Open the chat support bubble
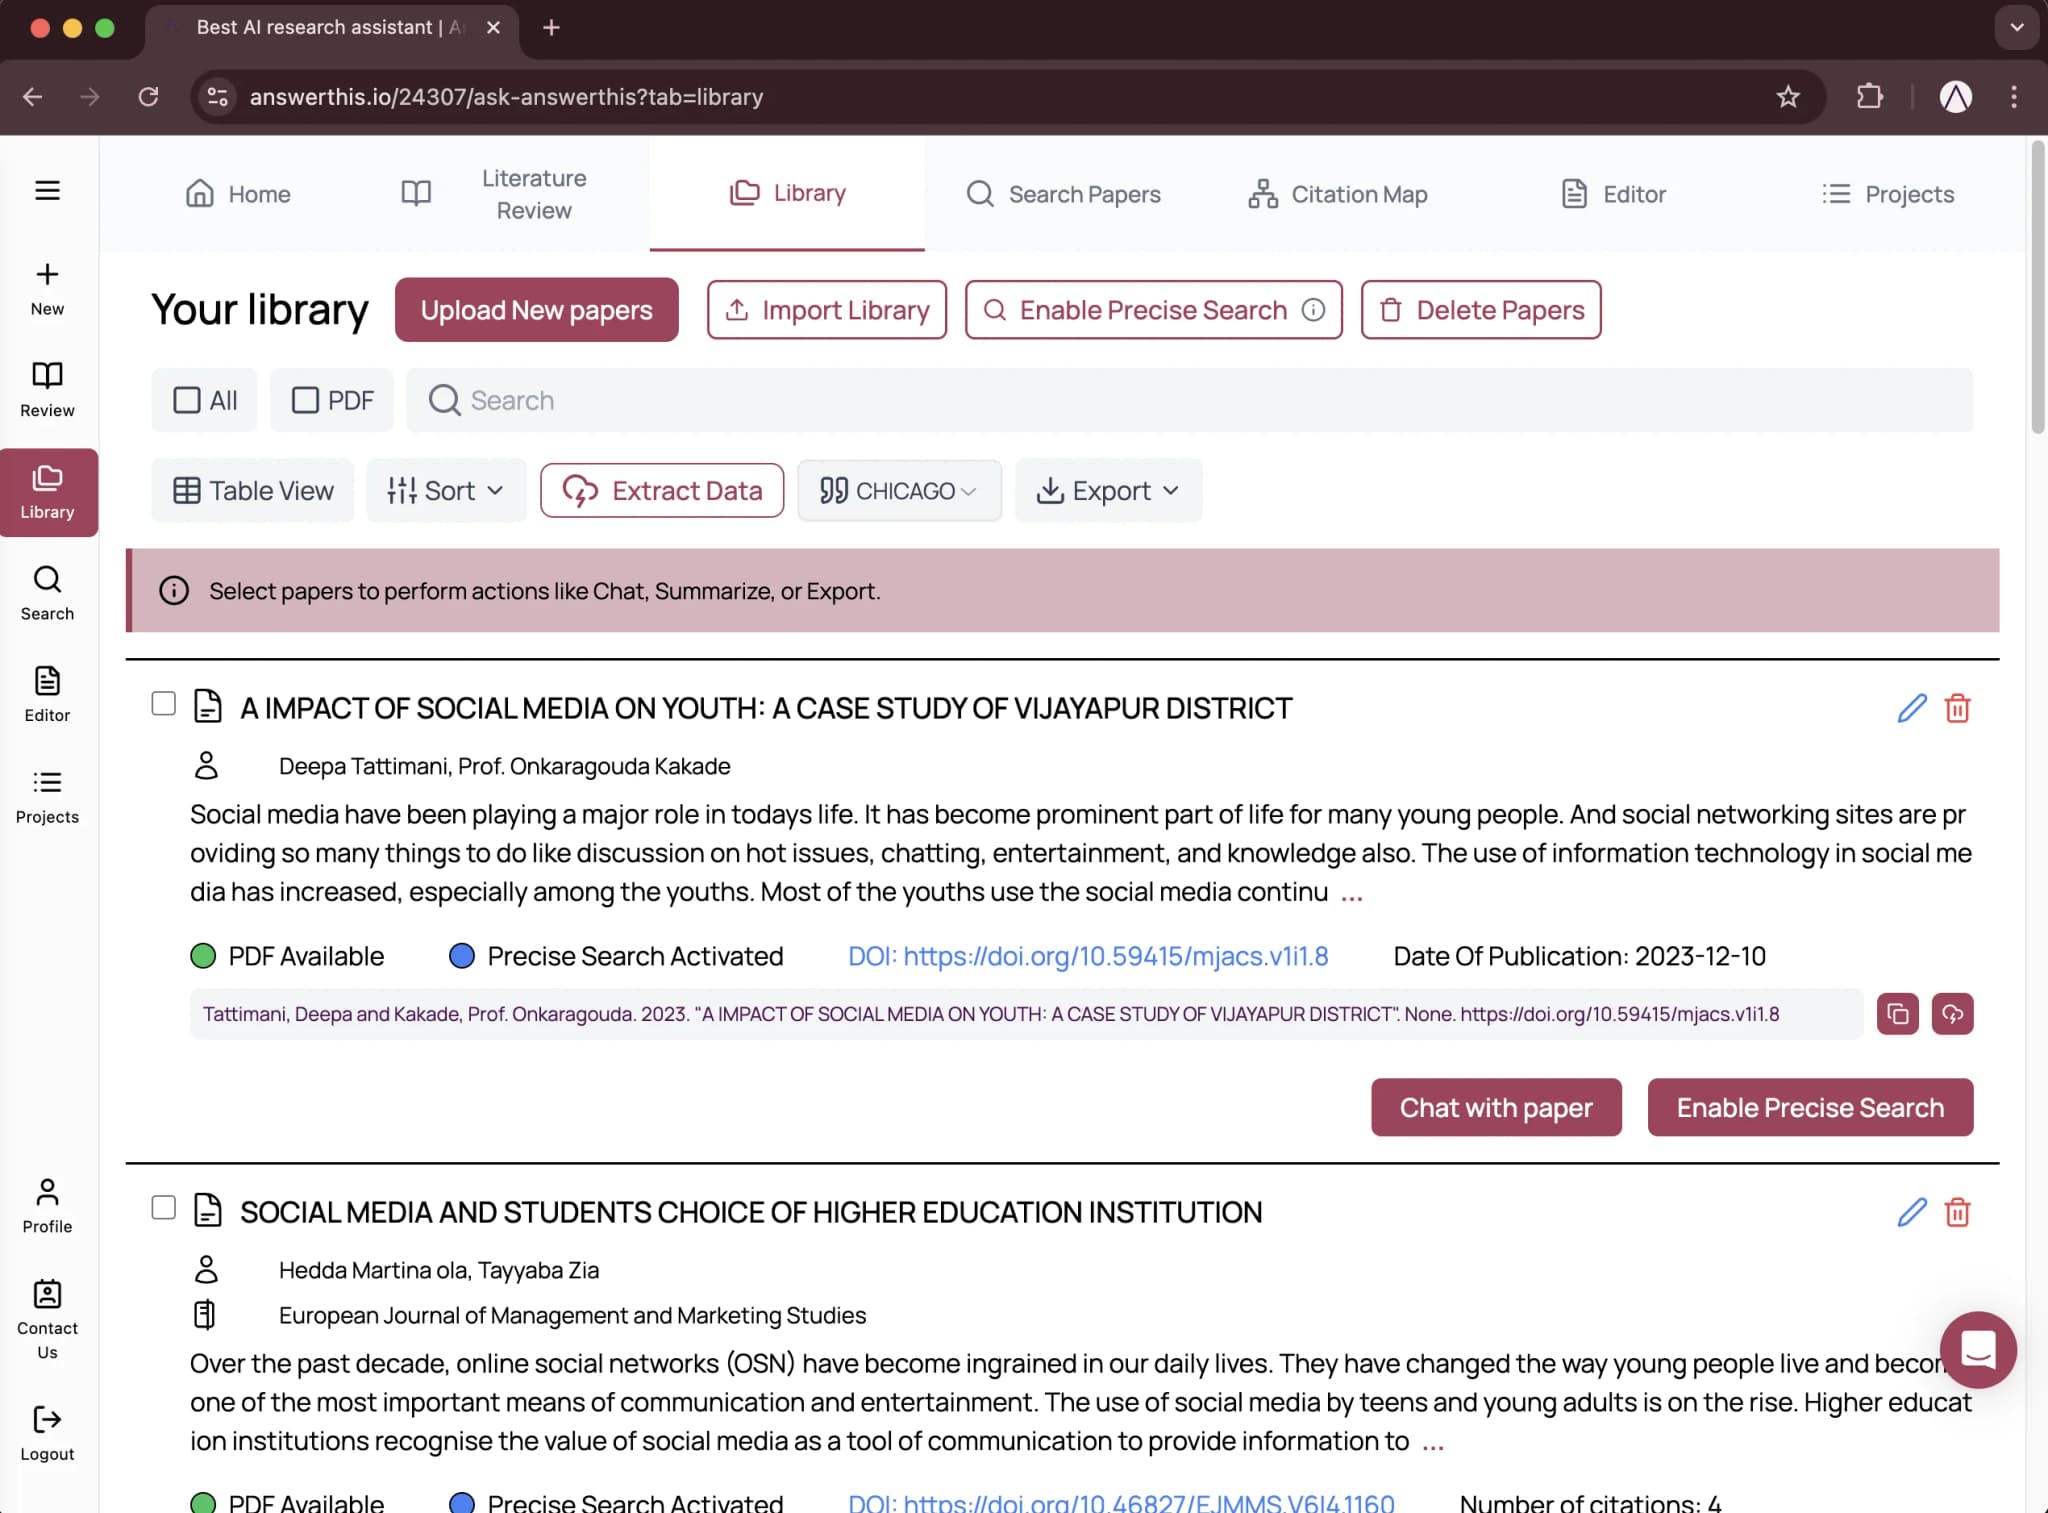2048x1513 pixels. (x=1978, y=1349)
